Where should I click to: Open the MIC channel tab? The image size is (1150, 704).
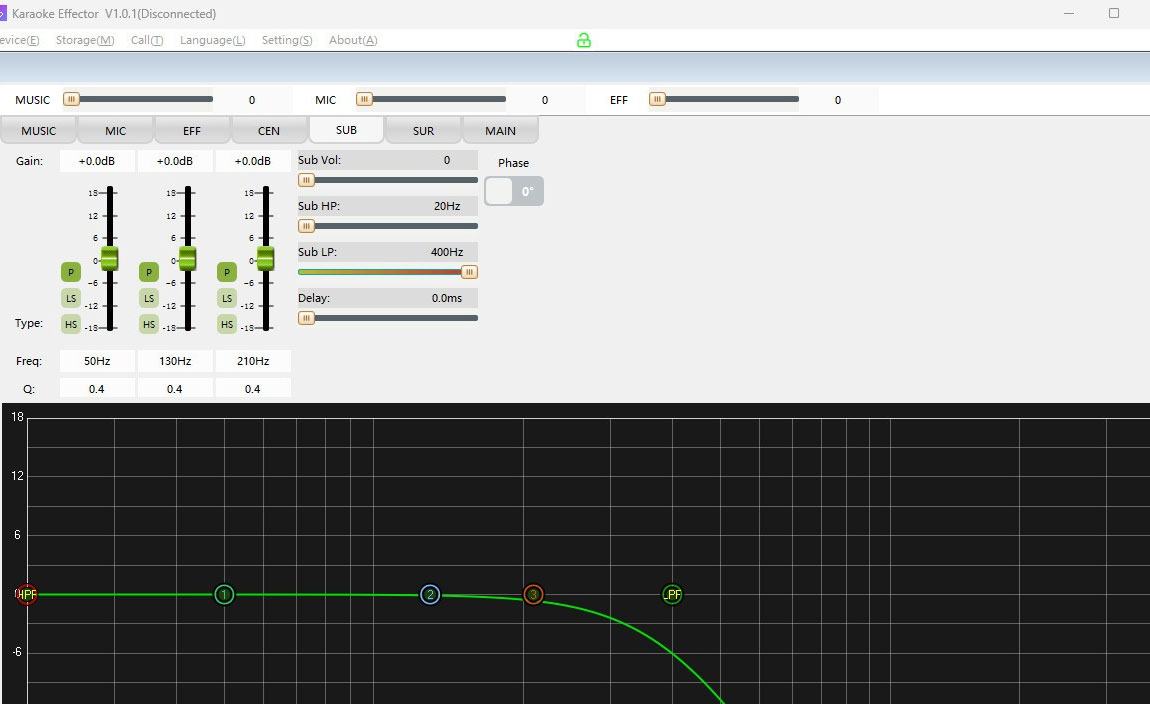[x=116, y=131]
